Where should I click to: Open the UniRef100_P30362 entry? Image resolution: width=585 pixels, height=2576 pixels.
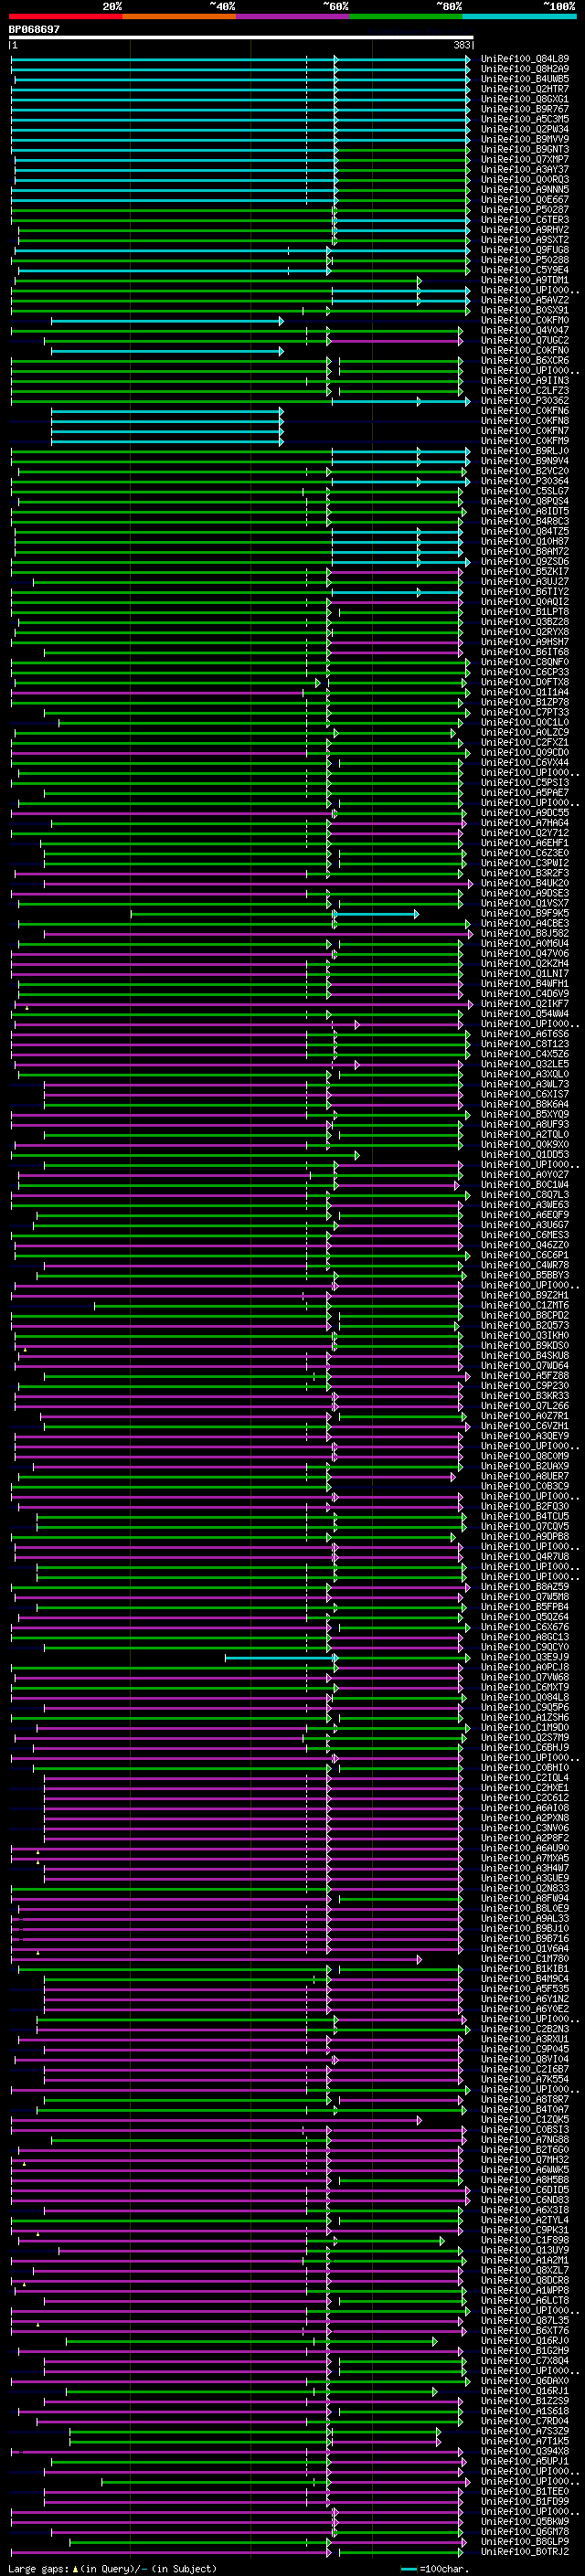(525, 401)
